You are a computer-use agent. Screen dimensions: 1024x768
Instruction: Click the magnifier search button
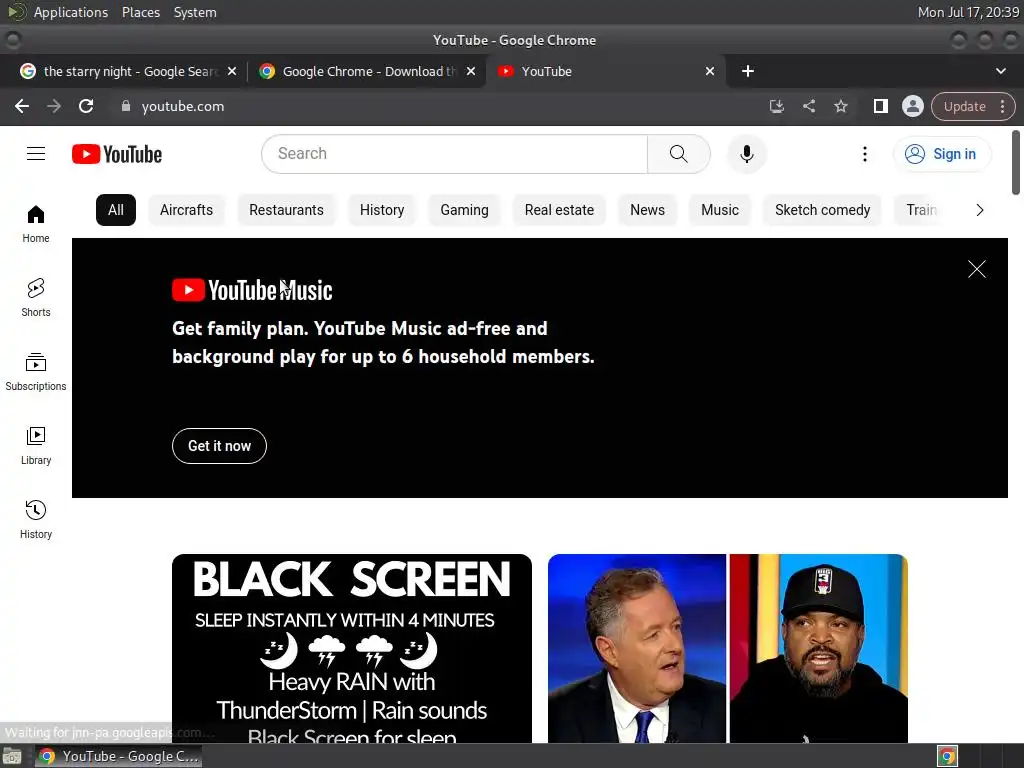click(679, 154)
